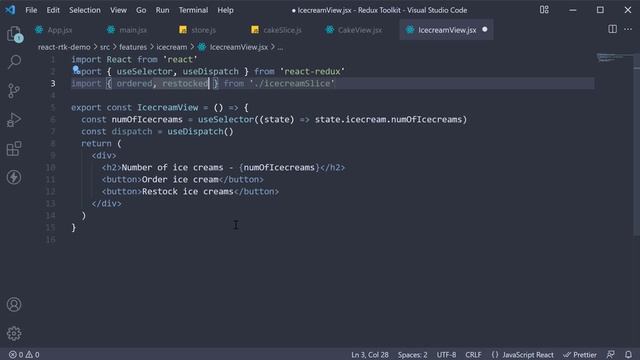Customize layout icon in title bar
640x360 pixels.
tap(544, 10)
